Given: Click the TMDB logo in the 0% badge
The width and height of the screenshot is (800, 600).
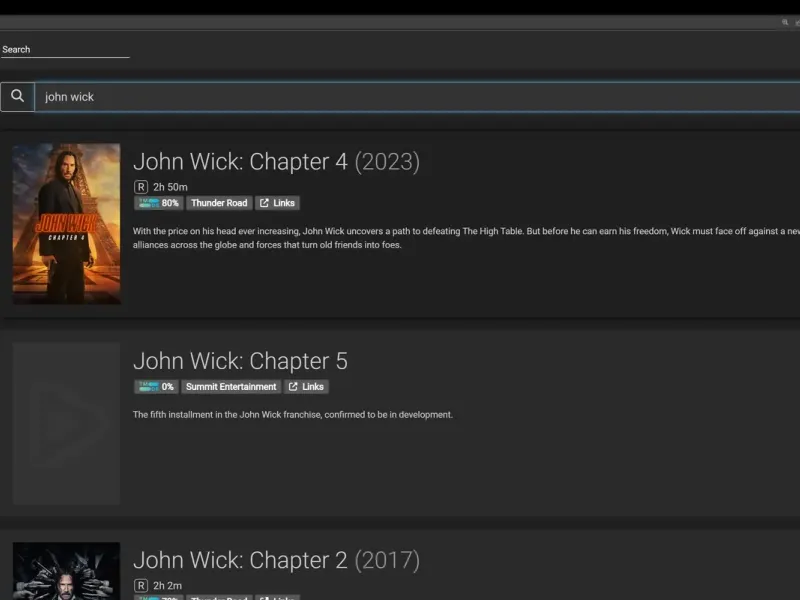Looking at the screenshot, I should (149, 387).
